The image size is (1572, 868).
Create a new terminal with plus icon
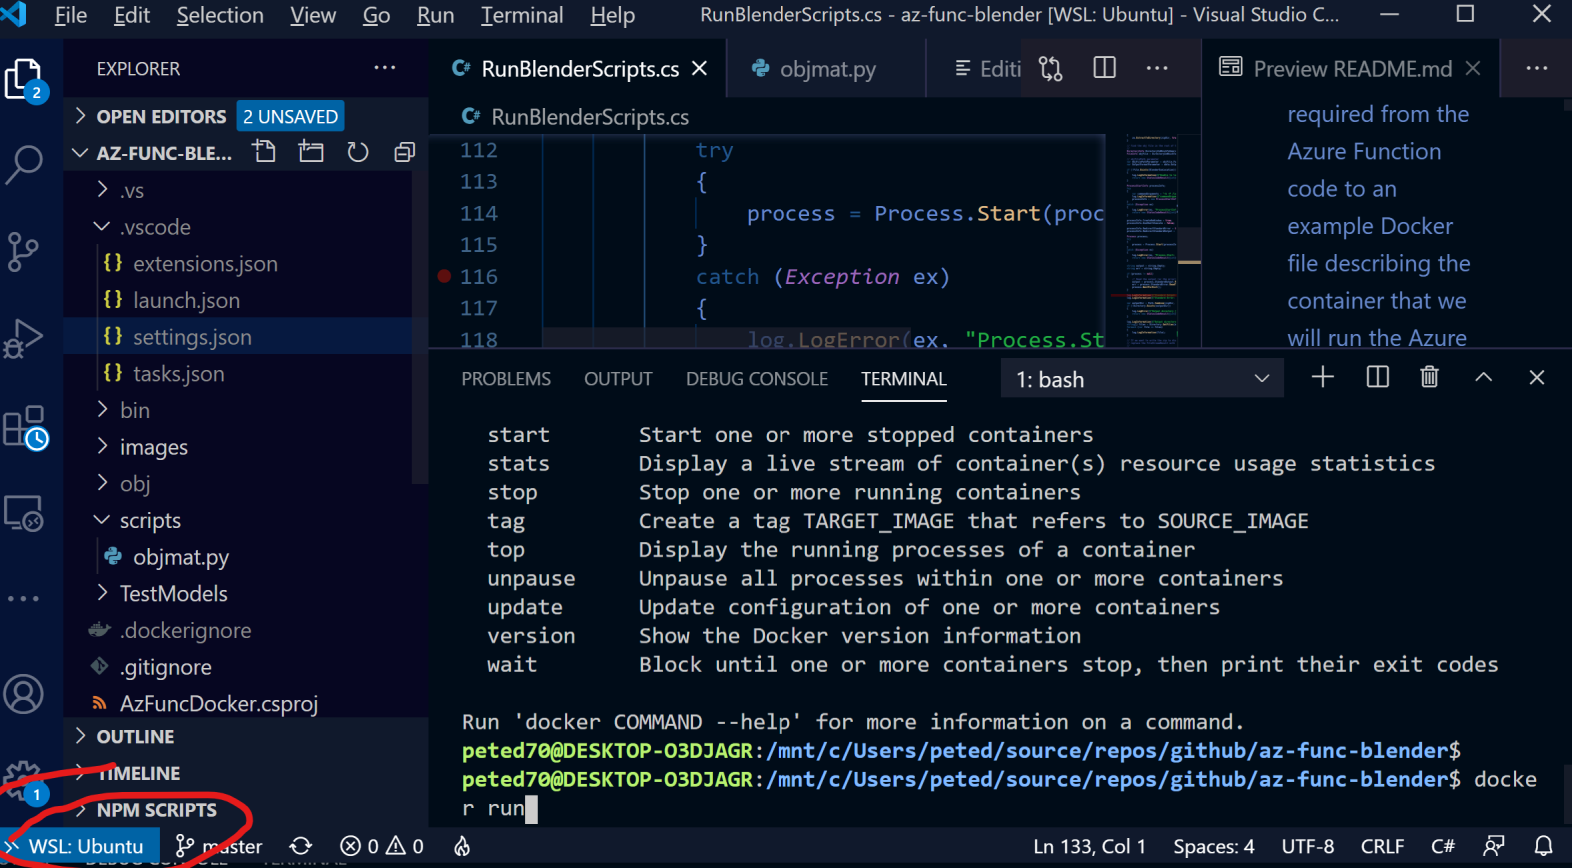tap(1323, 377)
